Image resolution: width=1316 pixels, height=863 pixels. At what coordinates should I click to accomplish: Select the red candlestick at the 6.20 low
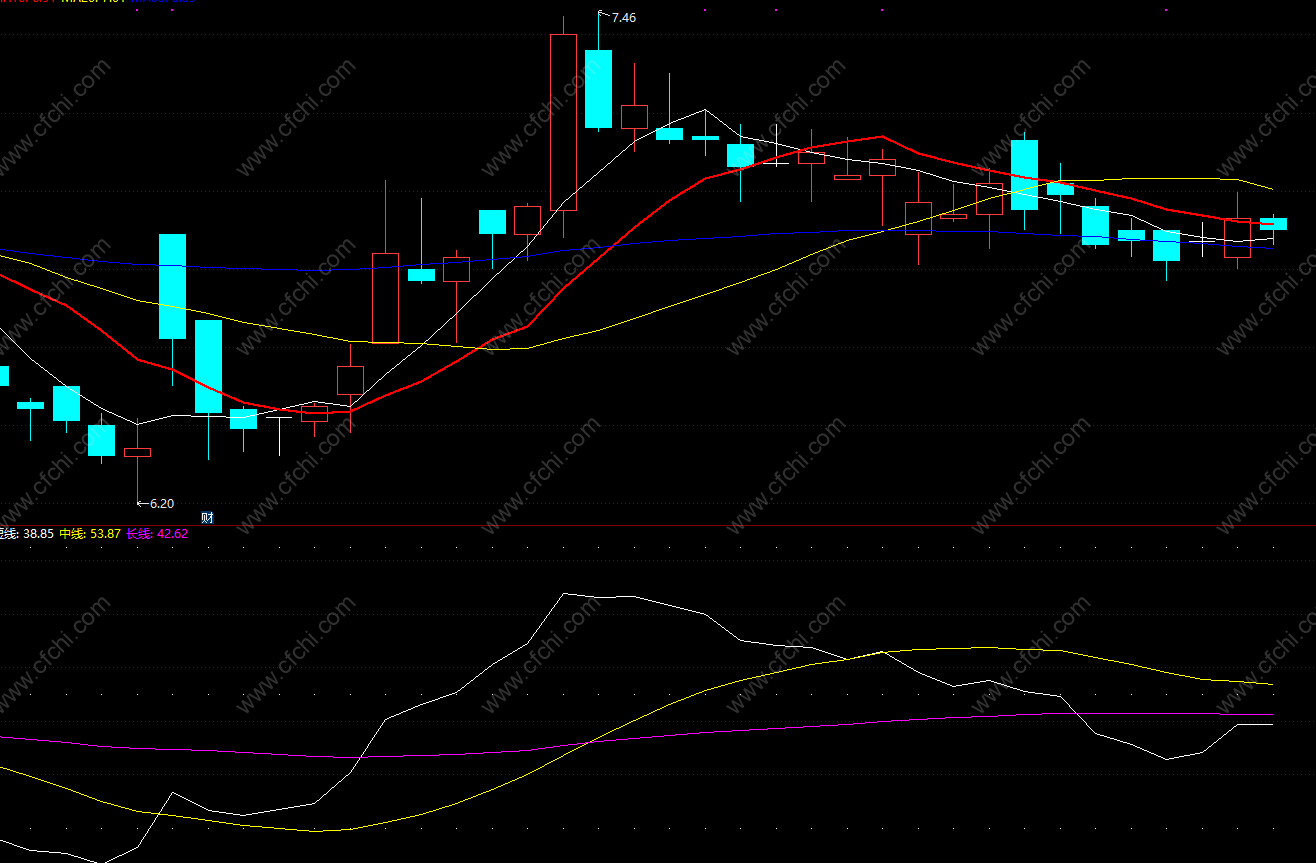click(x=137, y=452)
